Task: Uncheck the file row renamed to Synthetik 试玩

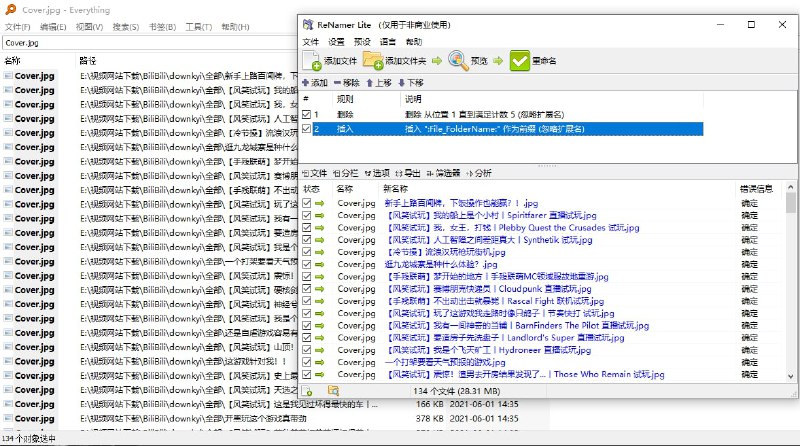Action: tap(306, 240)
